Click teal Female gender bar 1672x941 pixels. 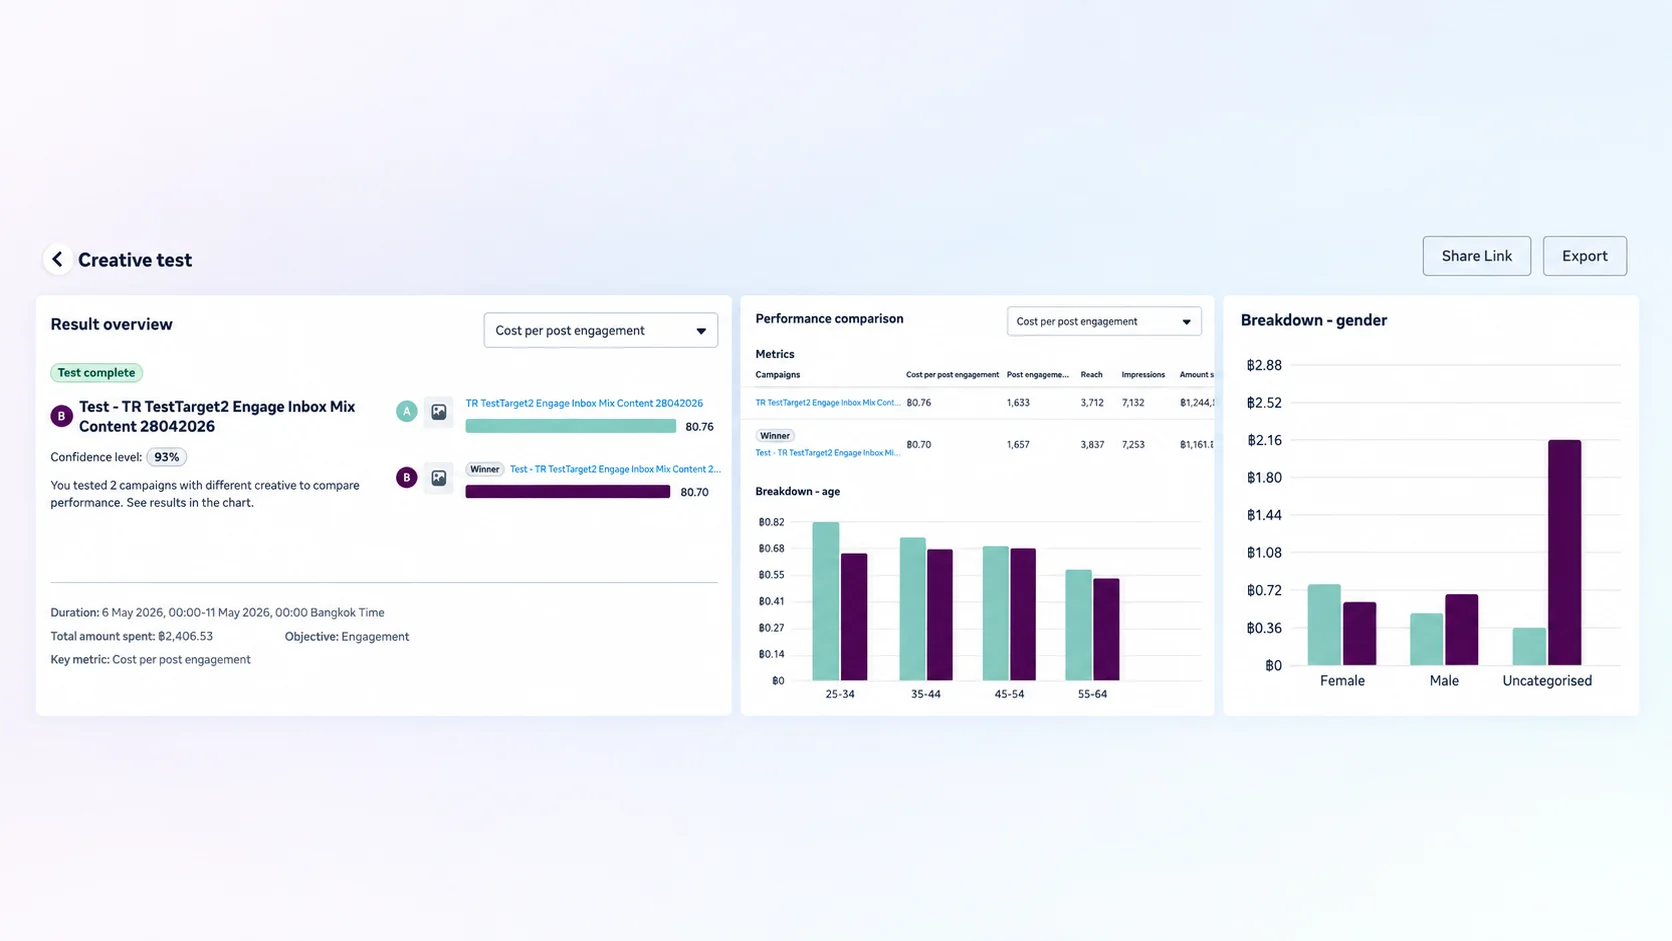(x=1324, y=625)
